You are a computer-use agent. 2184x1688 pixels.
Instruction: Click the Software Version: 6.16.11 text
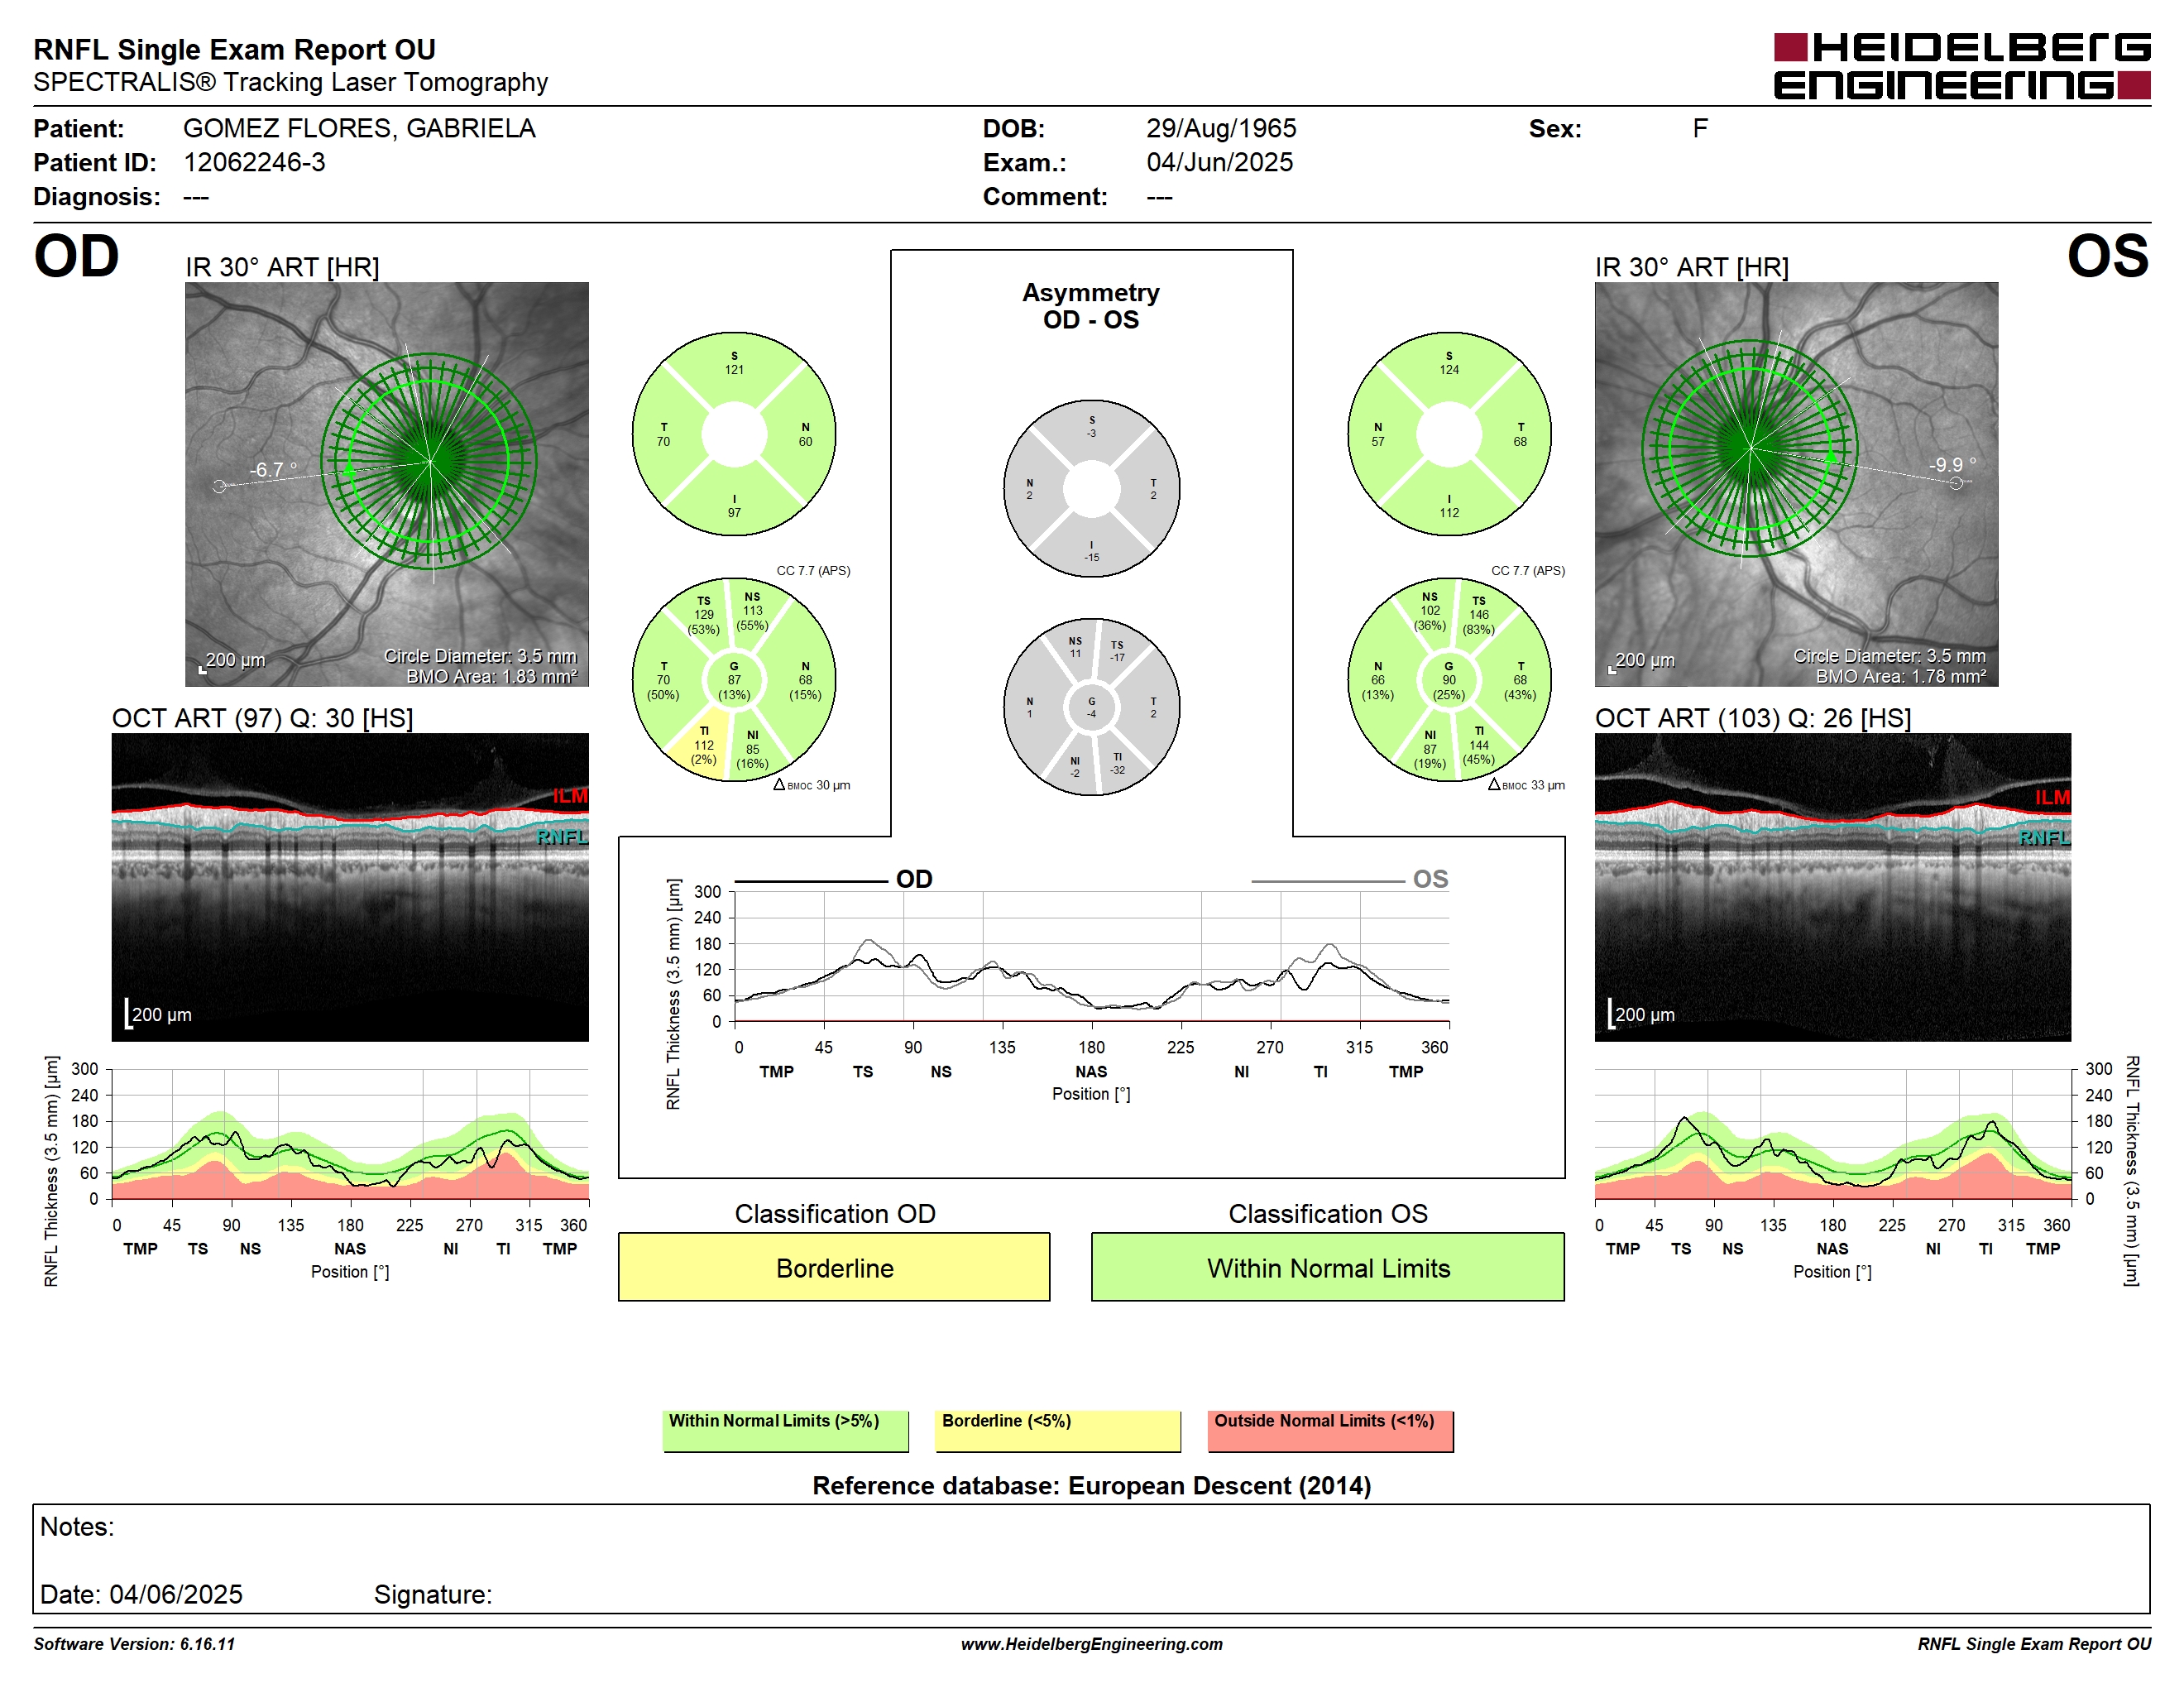coord(134,1644)
